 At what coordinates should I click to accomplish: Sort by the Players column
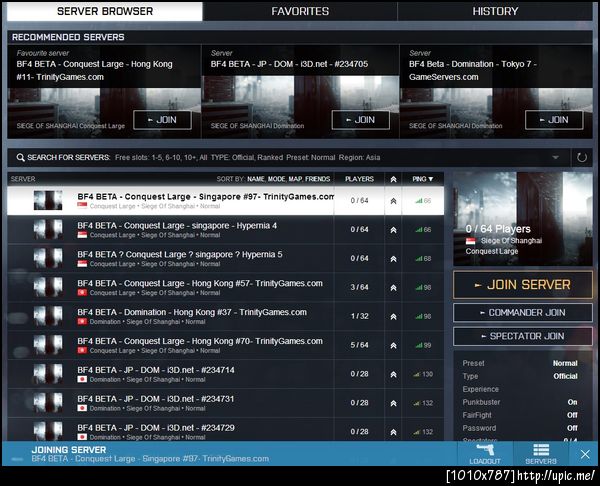(x=359, y=179)
